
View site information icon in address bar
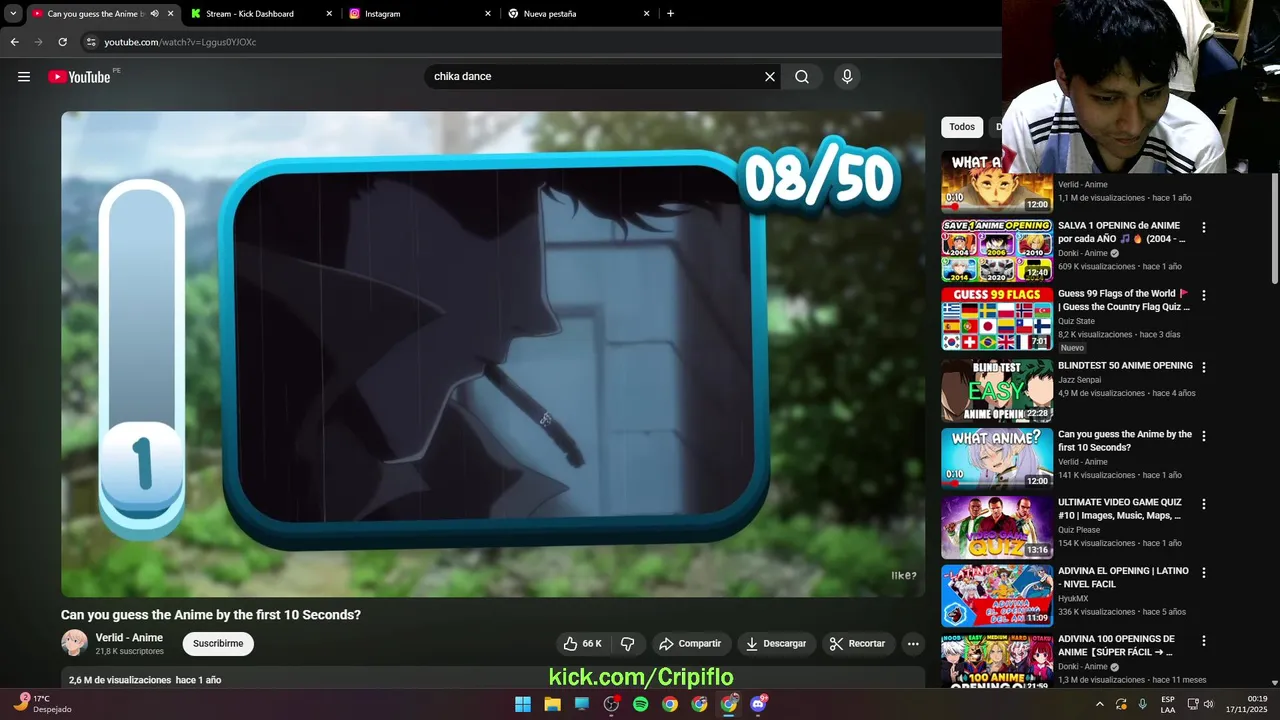point(91,42)
